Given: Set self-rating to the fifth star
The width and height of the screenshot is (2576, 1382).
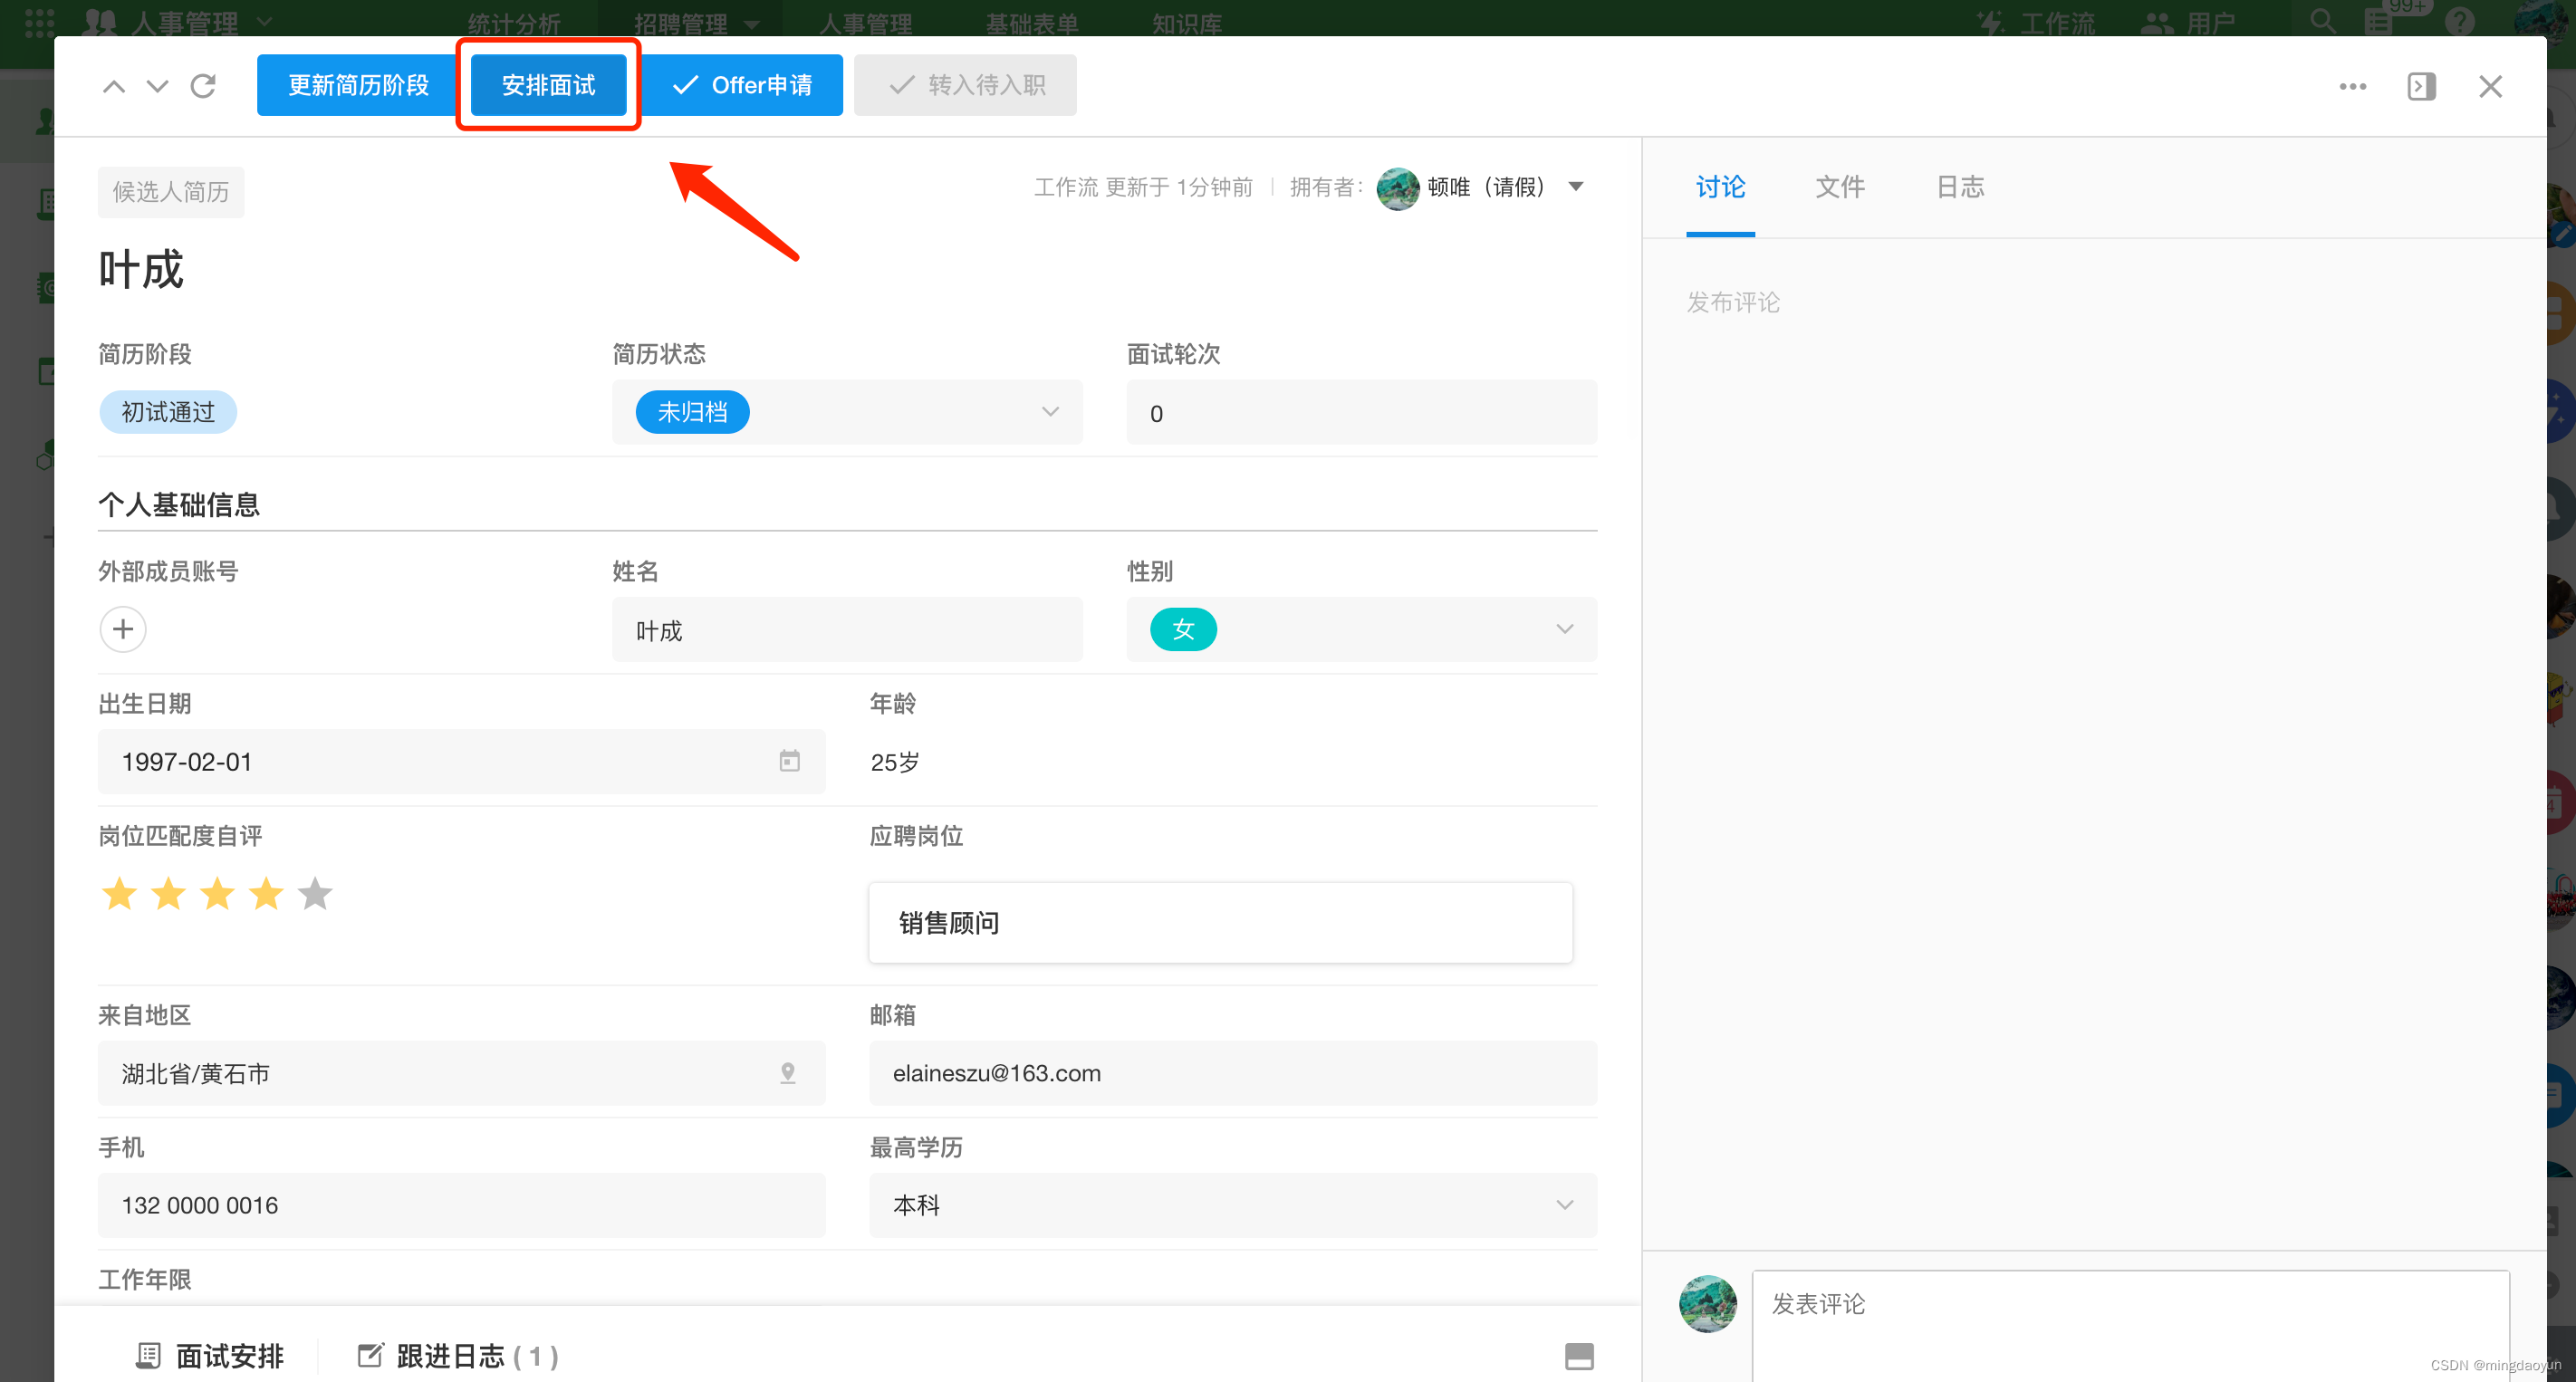Looking at the screenshot, I should pos(315,894).
